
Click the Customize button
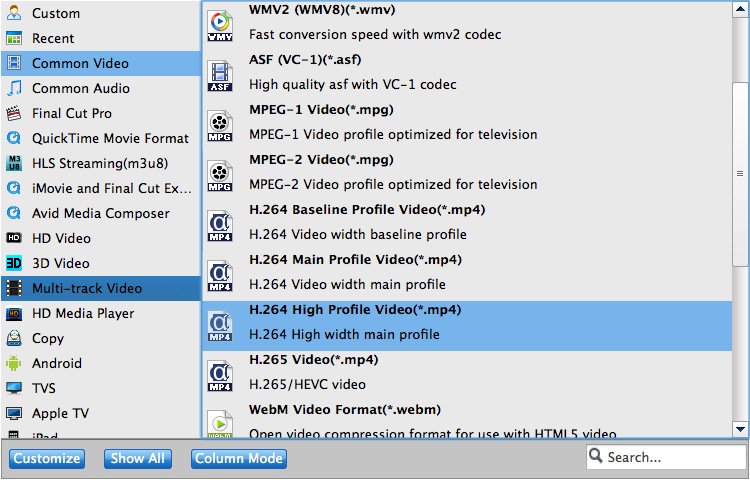47,458
